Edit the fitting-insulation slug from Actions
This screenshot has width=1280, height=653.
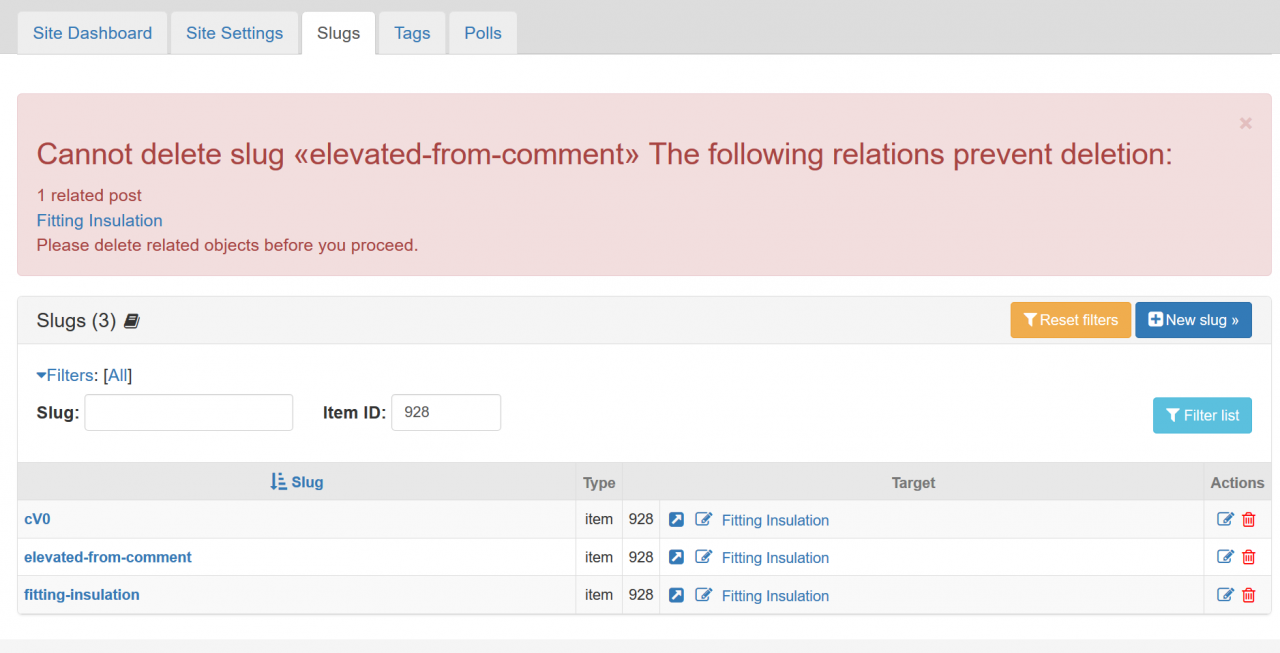pos(1225,595)
